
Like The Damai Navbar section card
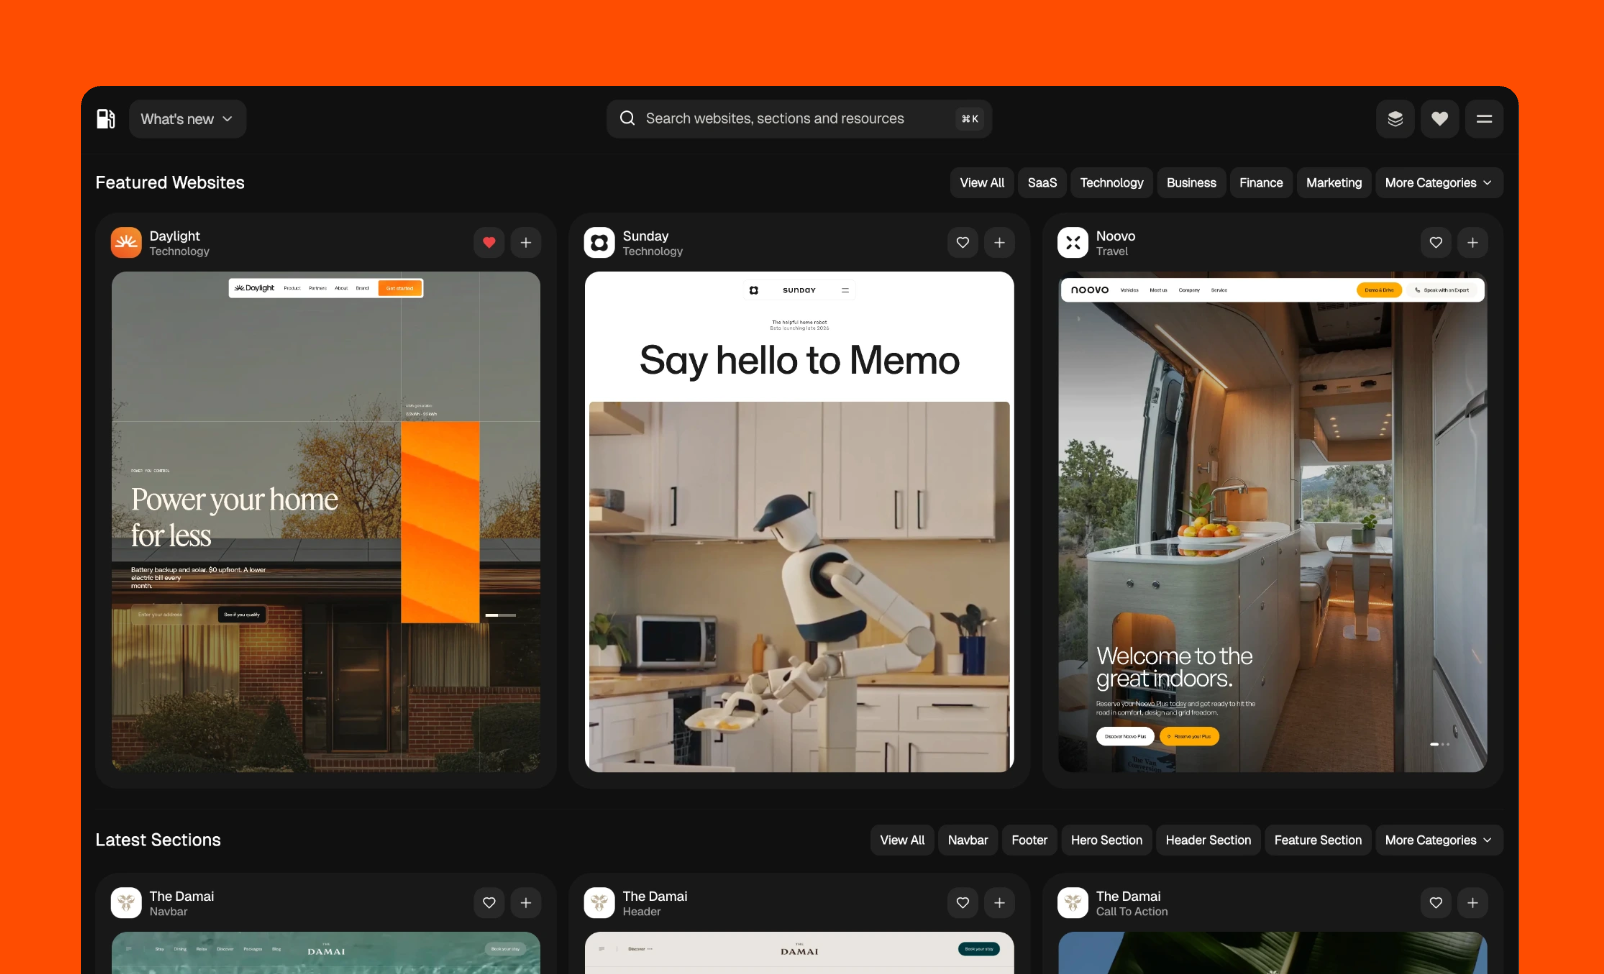tap(489, 903)
